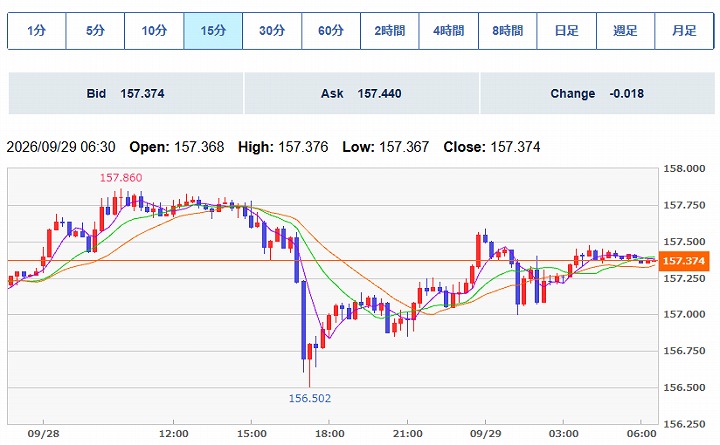
Task: Choose the 30分 interval tab
Action: [272, 31]
